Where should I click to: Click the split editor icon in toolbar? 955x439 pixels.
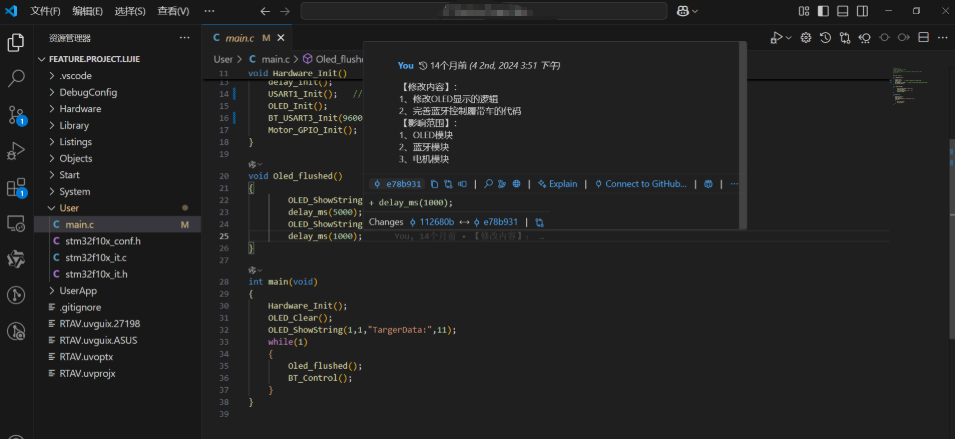click(x=923, y=38)
